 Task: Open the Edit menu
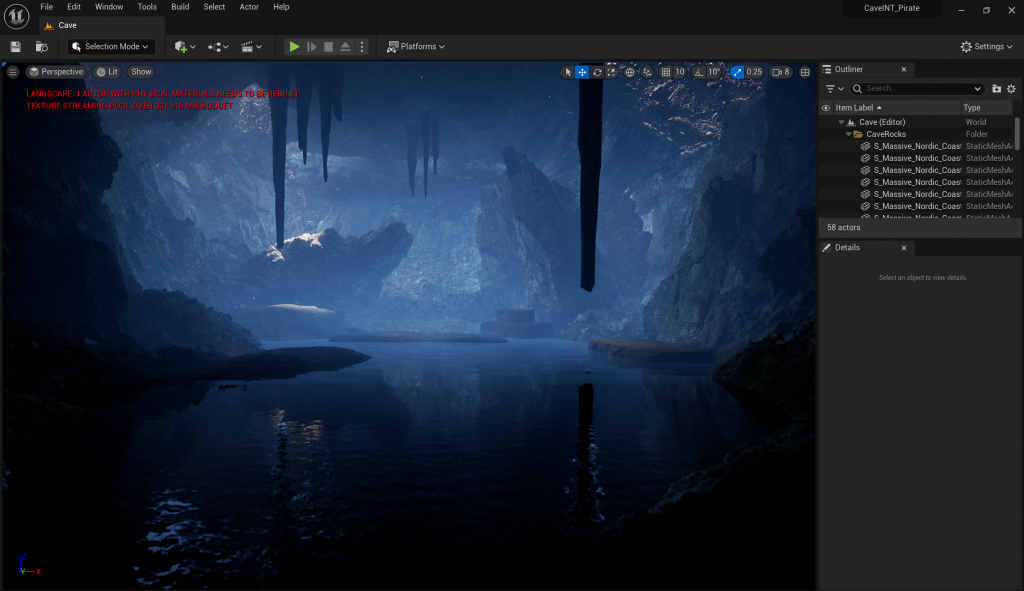coord(74,7)
